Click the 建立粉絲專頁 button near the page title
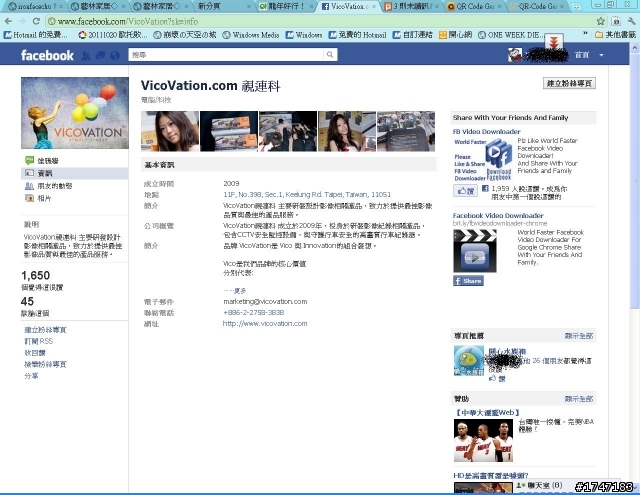 click(x=569, y=83)
